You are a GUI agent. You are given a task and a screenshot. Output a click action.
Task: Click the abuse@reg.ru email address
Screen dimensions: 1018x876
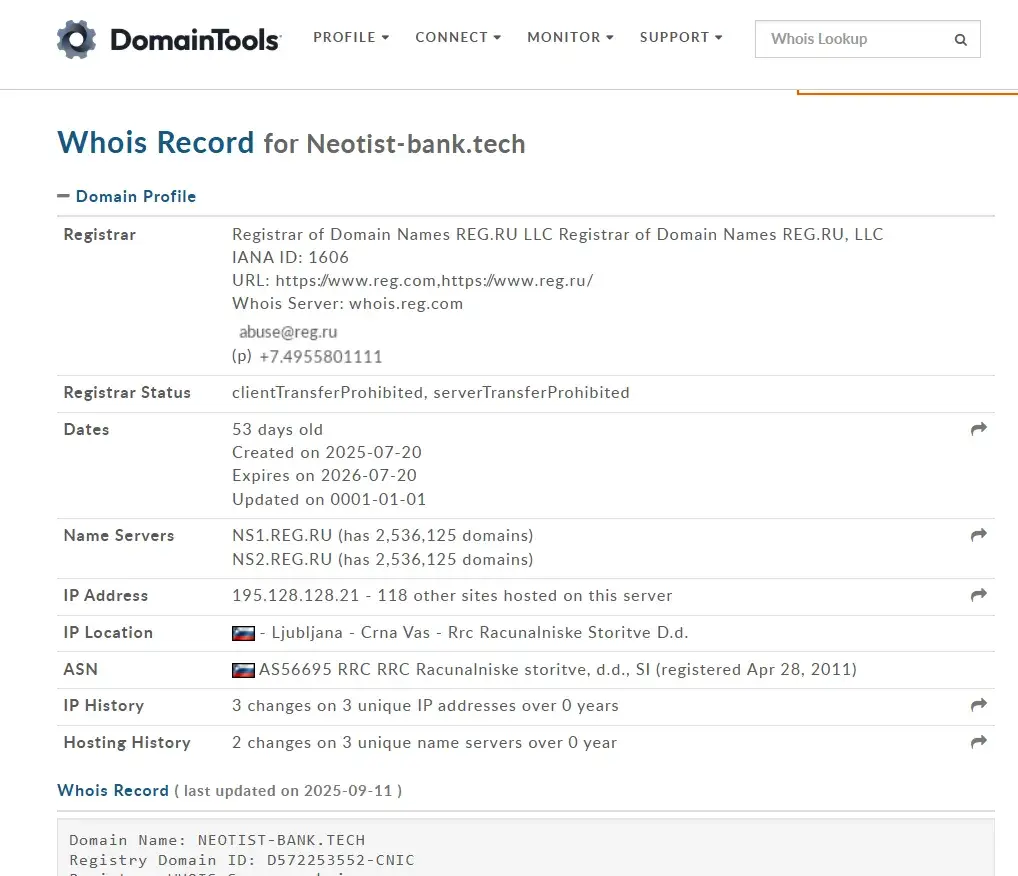tap(288, 332)
